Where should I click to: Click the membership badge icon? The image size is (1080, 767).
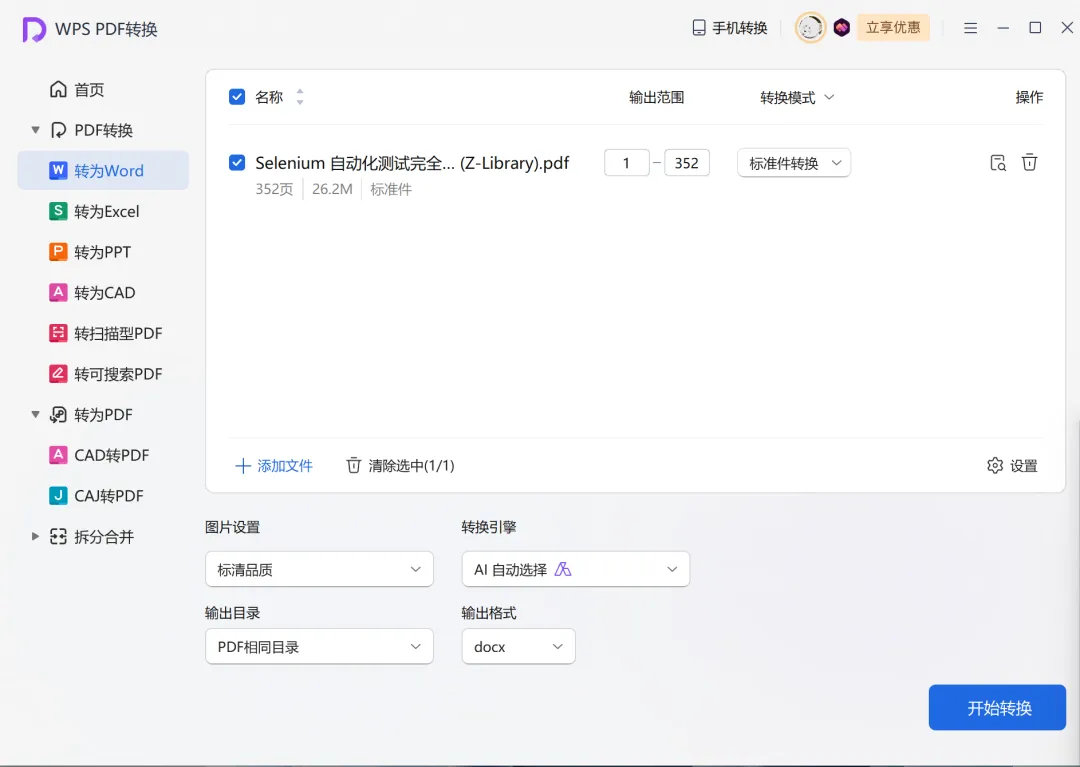coord(842,28)
